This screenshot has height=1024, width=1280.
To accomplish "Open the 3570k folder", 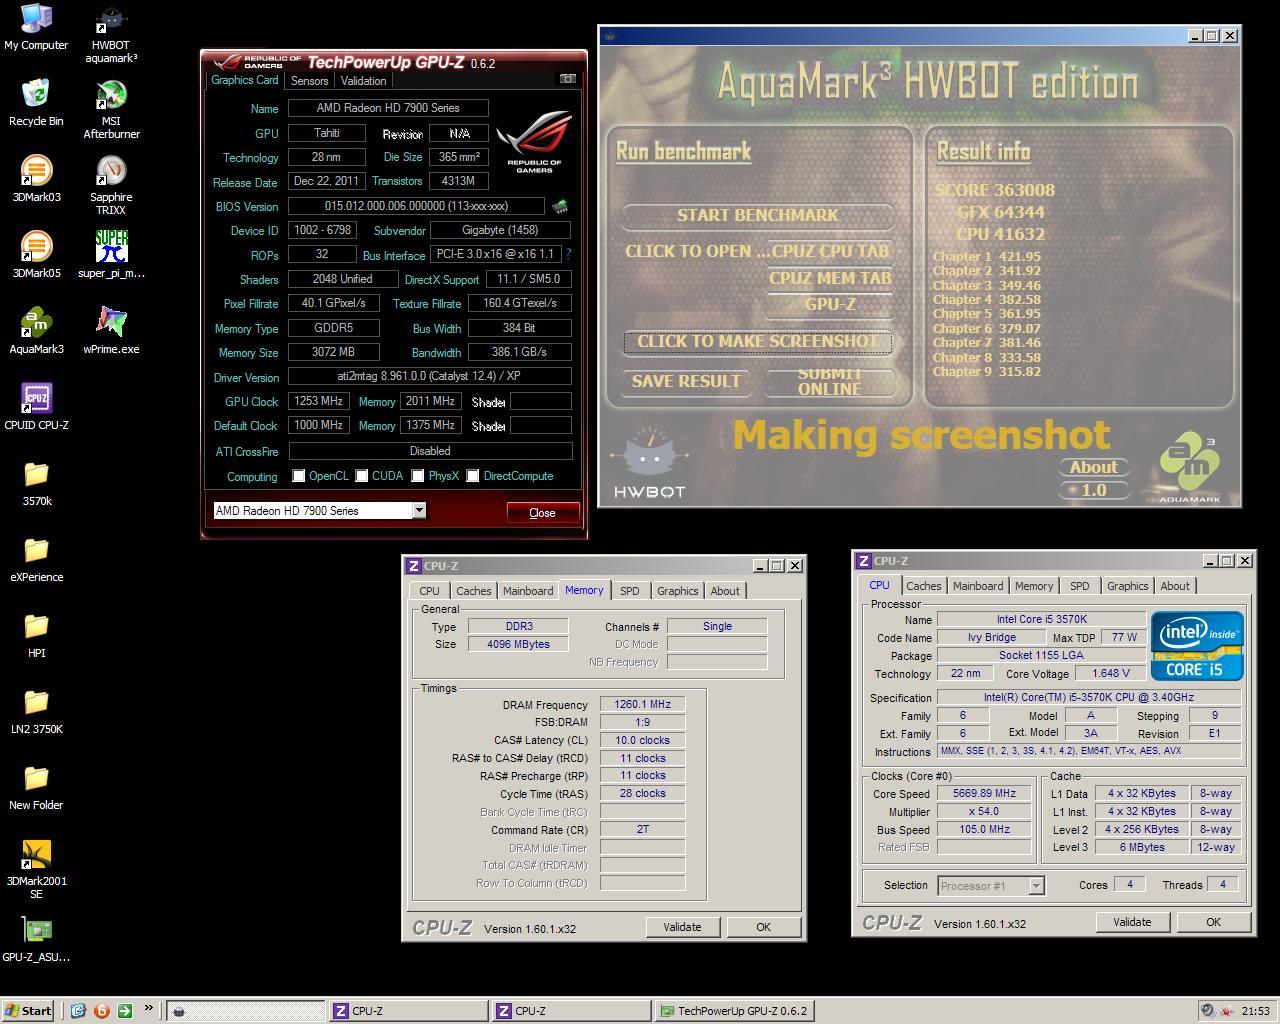I will 36,483.
